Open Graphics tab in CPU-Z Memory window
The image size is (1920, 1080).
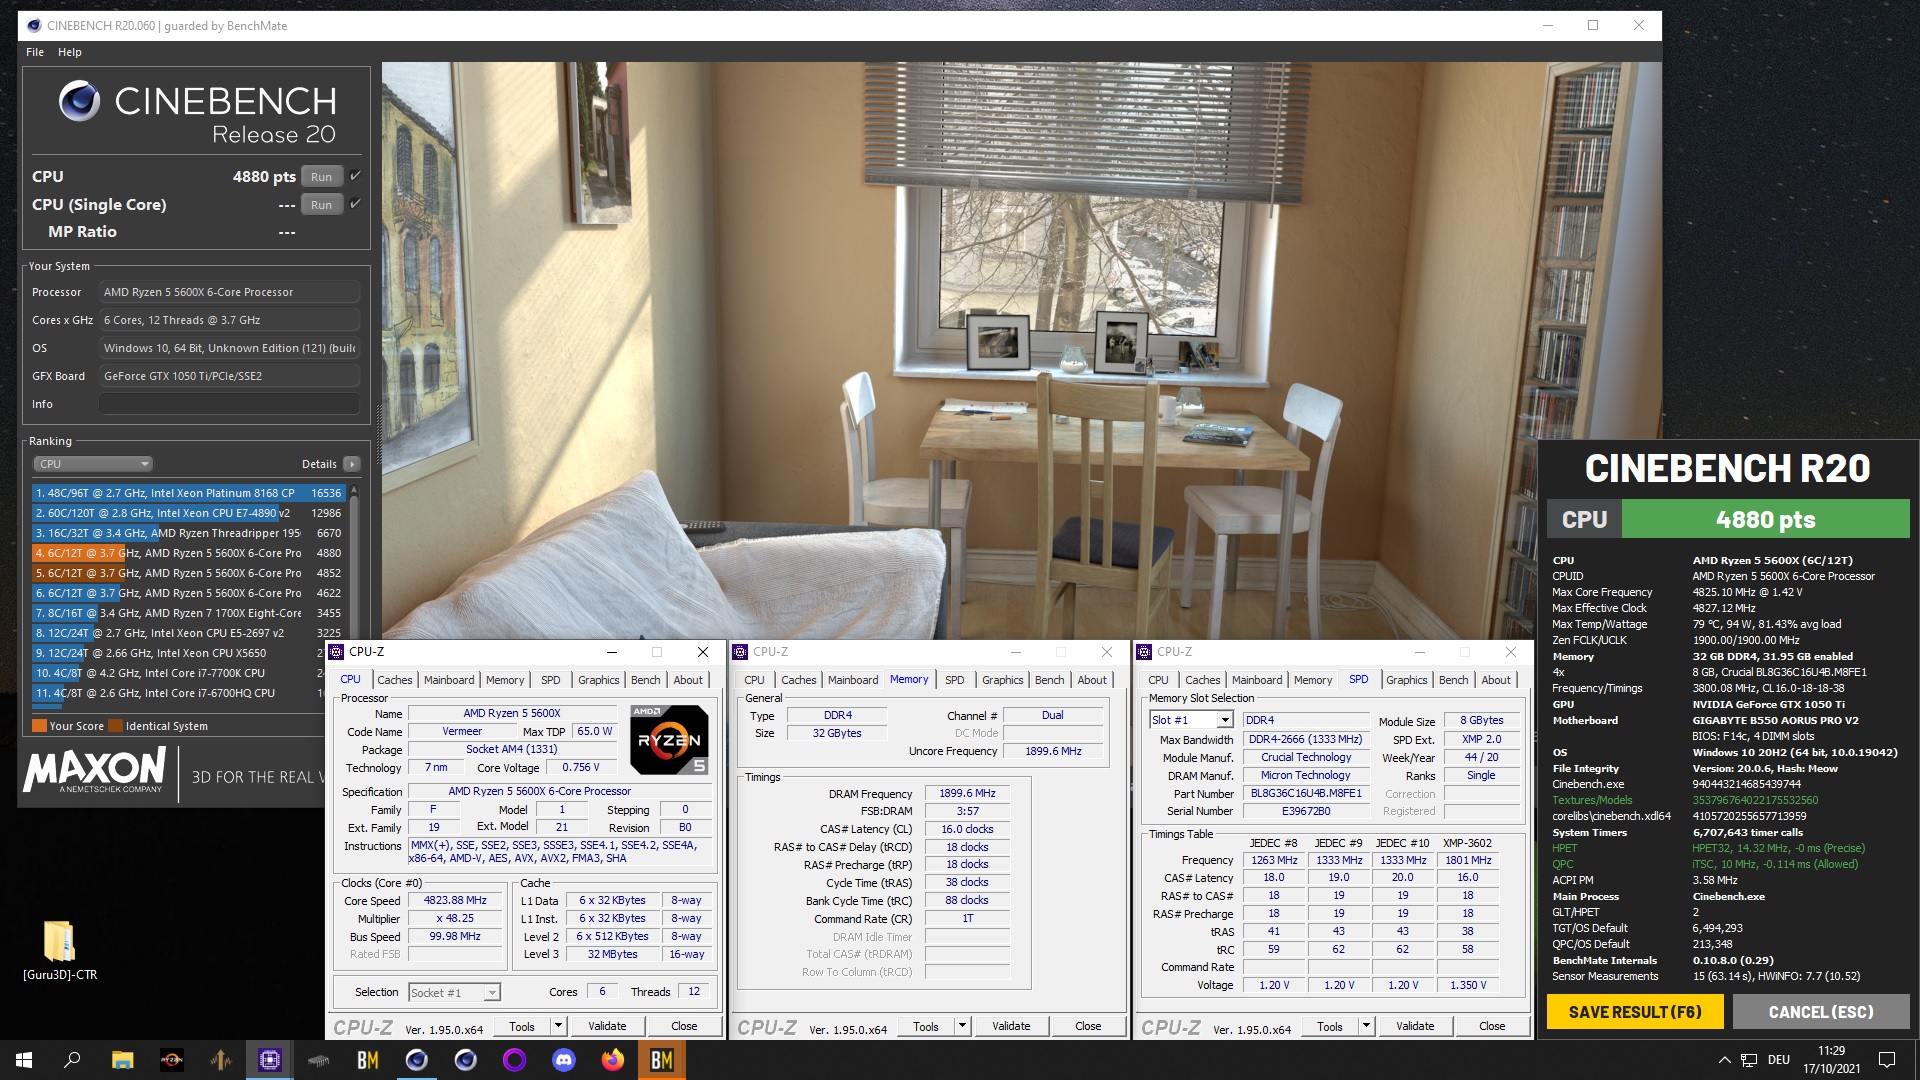1002,680
